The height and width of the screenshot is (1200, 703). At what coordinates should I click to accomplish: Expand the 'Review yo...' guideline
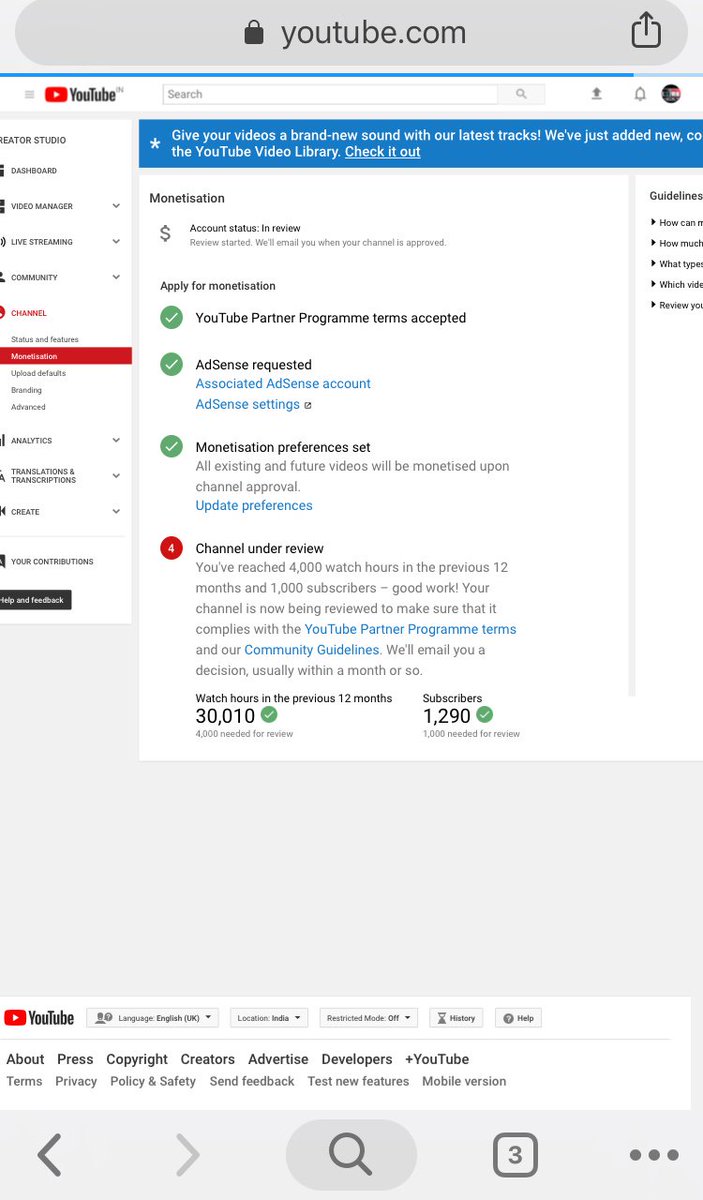(x=677, y=305)
